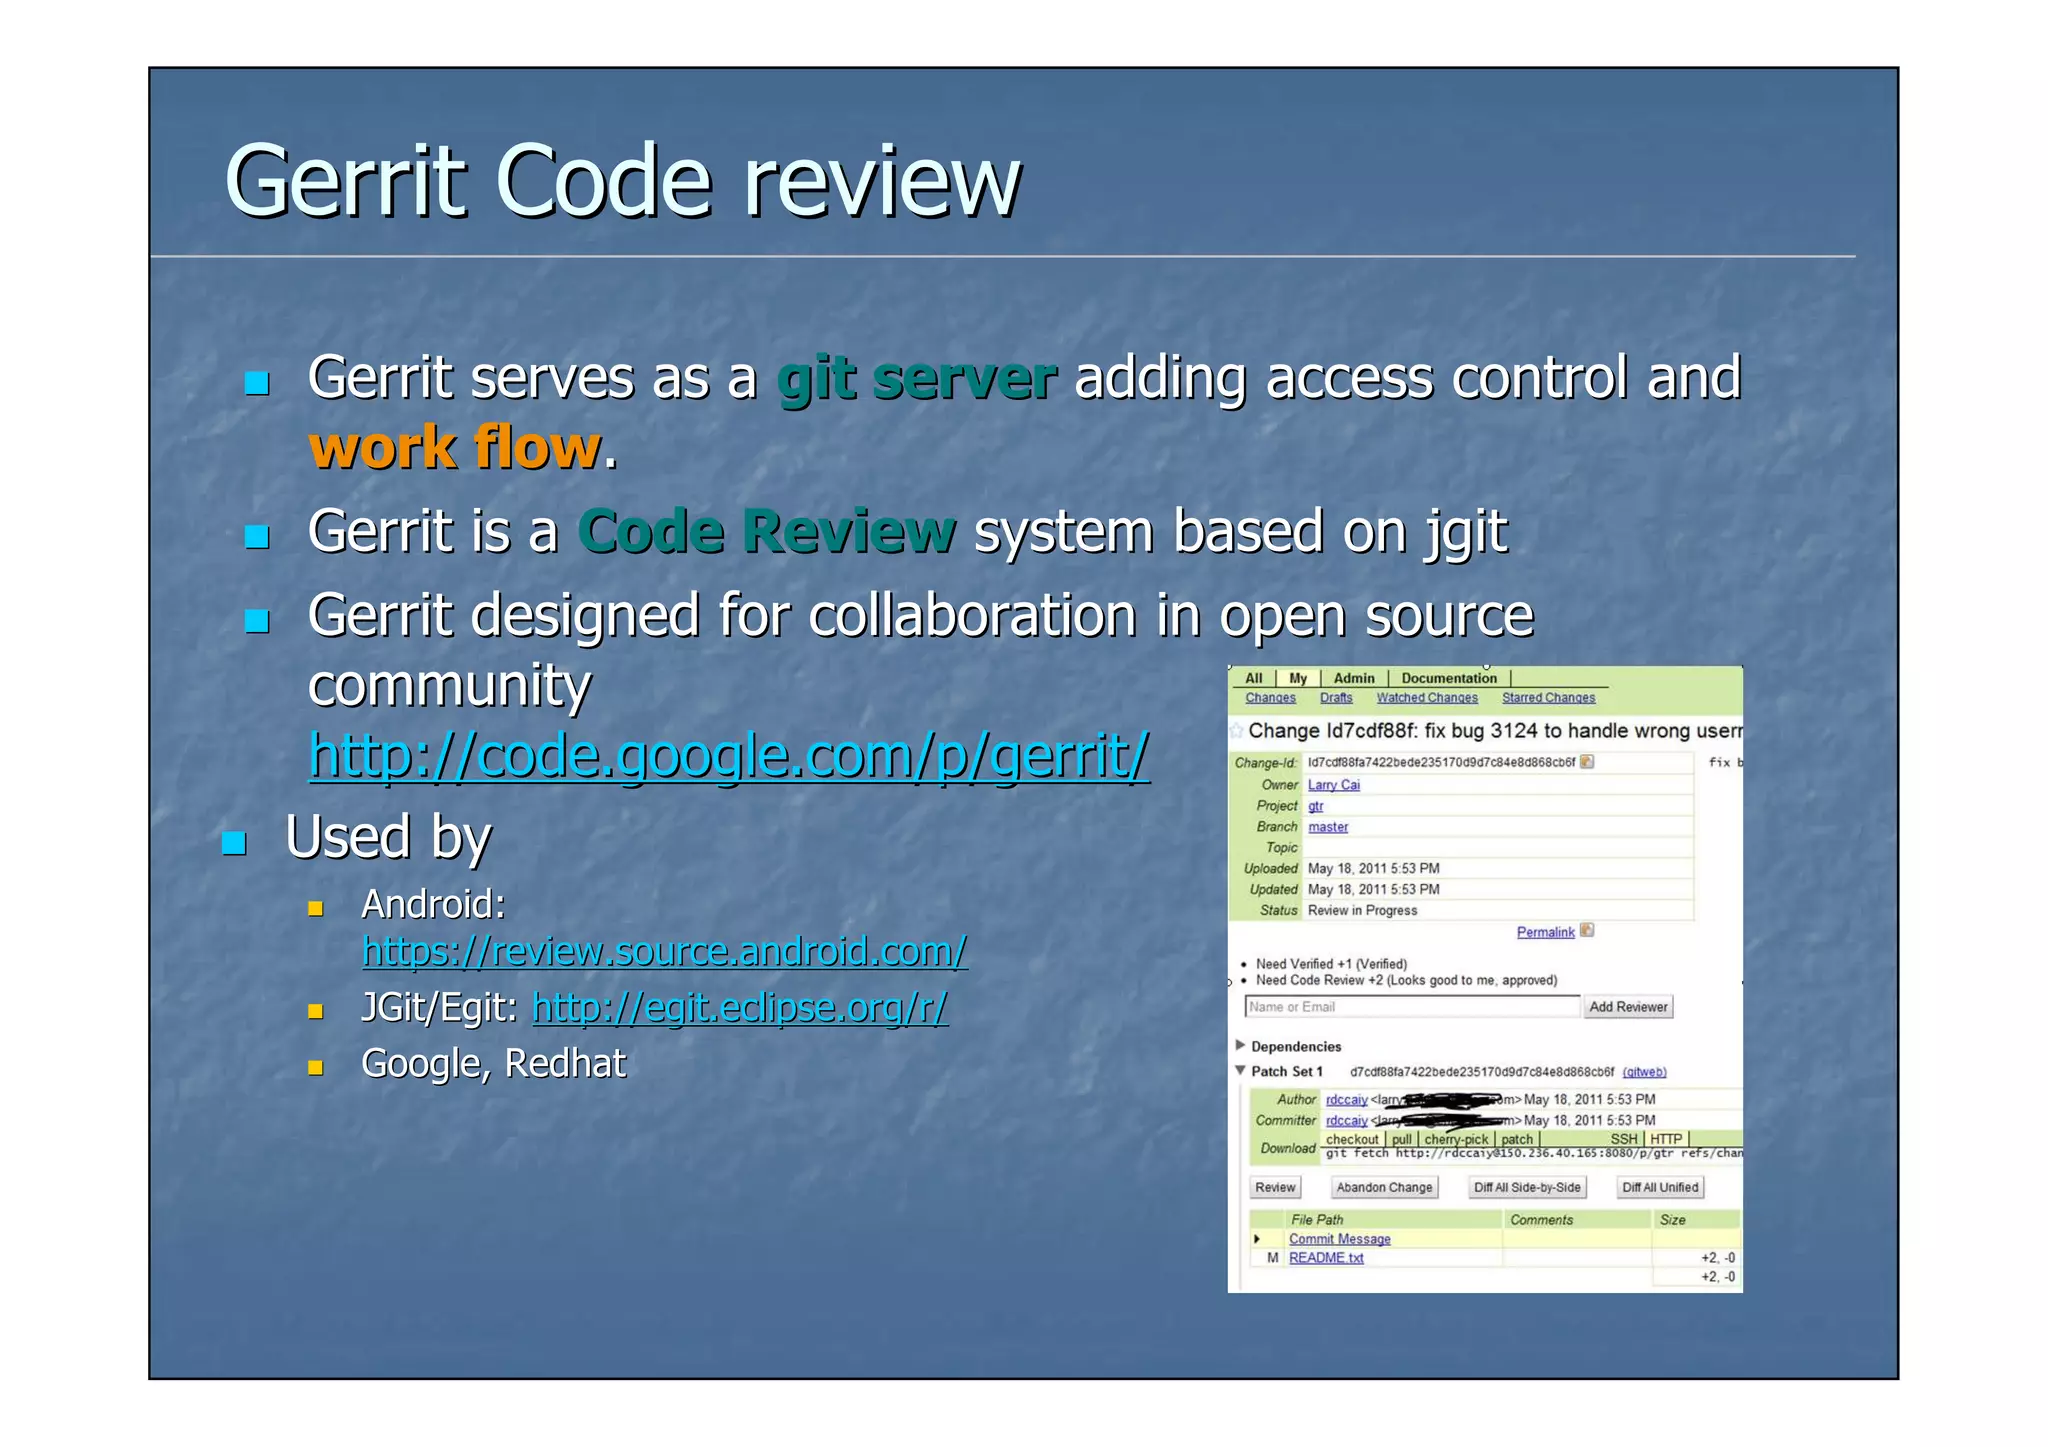Collapse the Patch Set 1 section

click(x=1241, y=1070)
